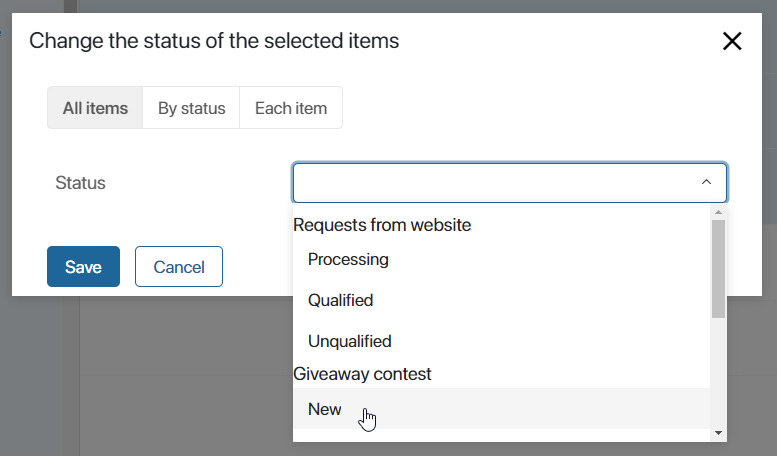
Task: Close the change status dialog
Action: (x=732, y=41)
